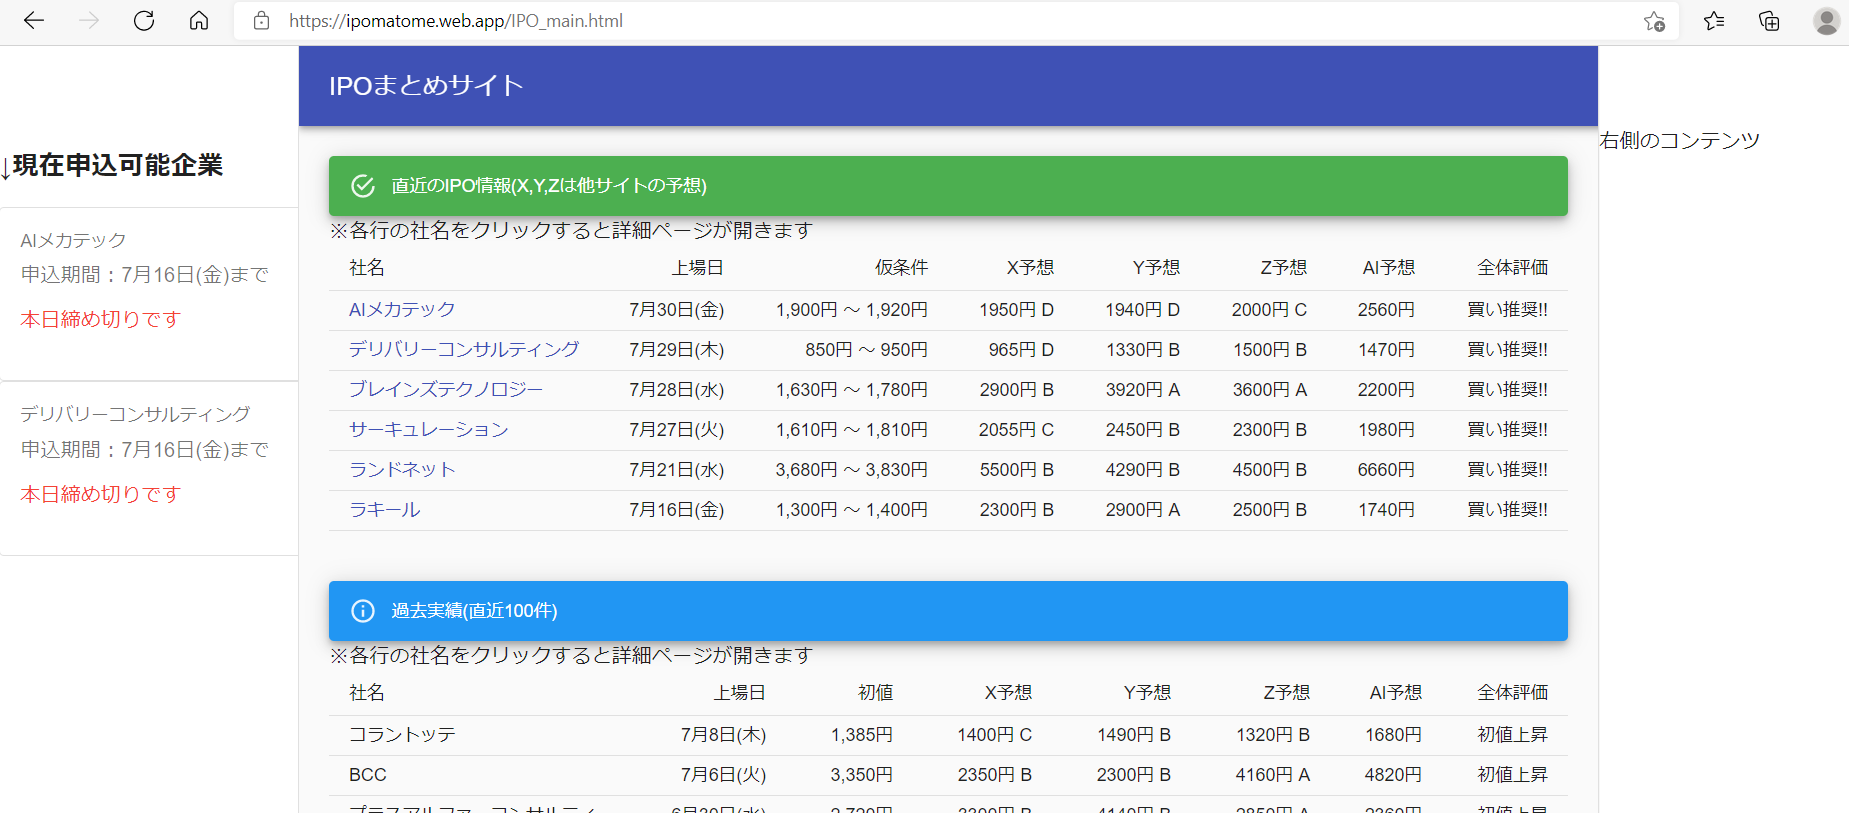
Task: Click the blue banner info icon
Action: [363, 611]
